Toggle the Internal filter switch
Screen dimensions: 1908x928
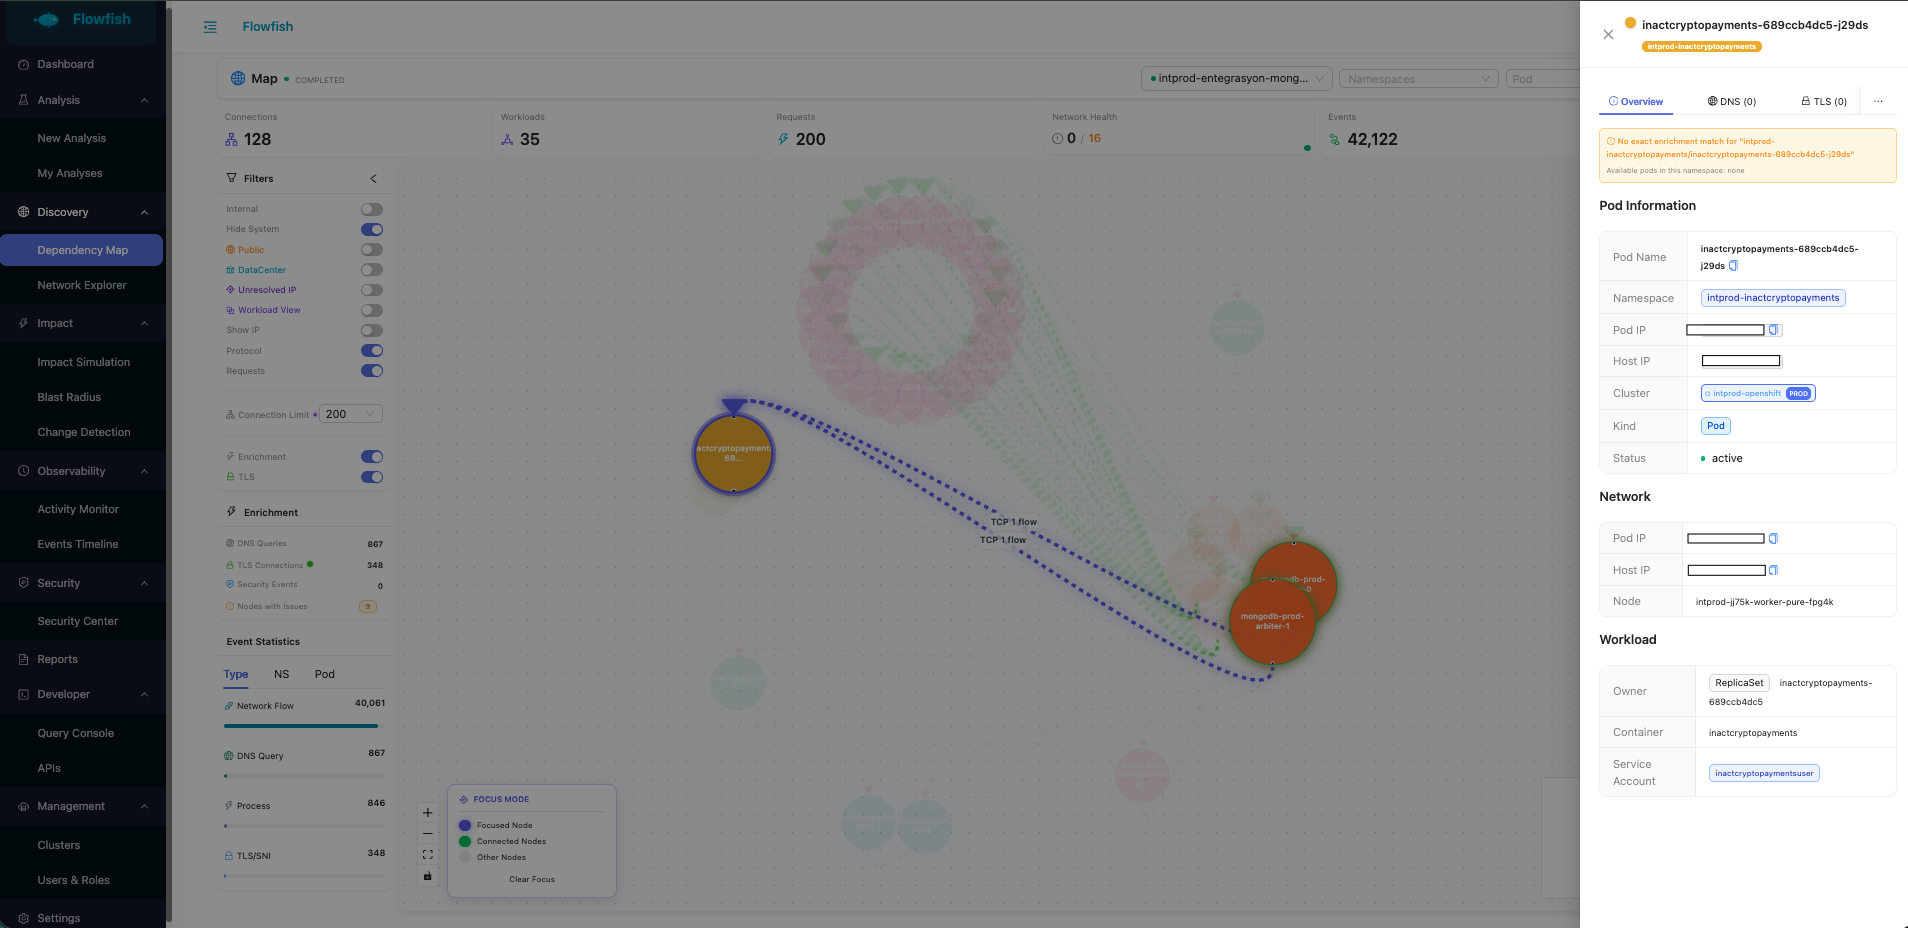pos(372,210)
